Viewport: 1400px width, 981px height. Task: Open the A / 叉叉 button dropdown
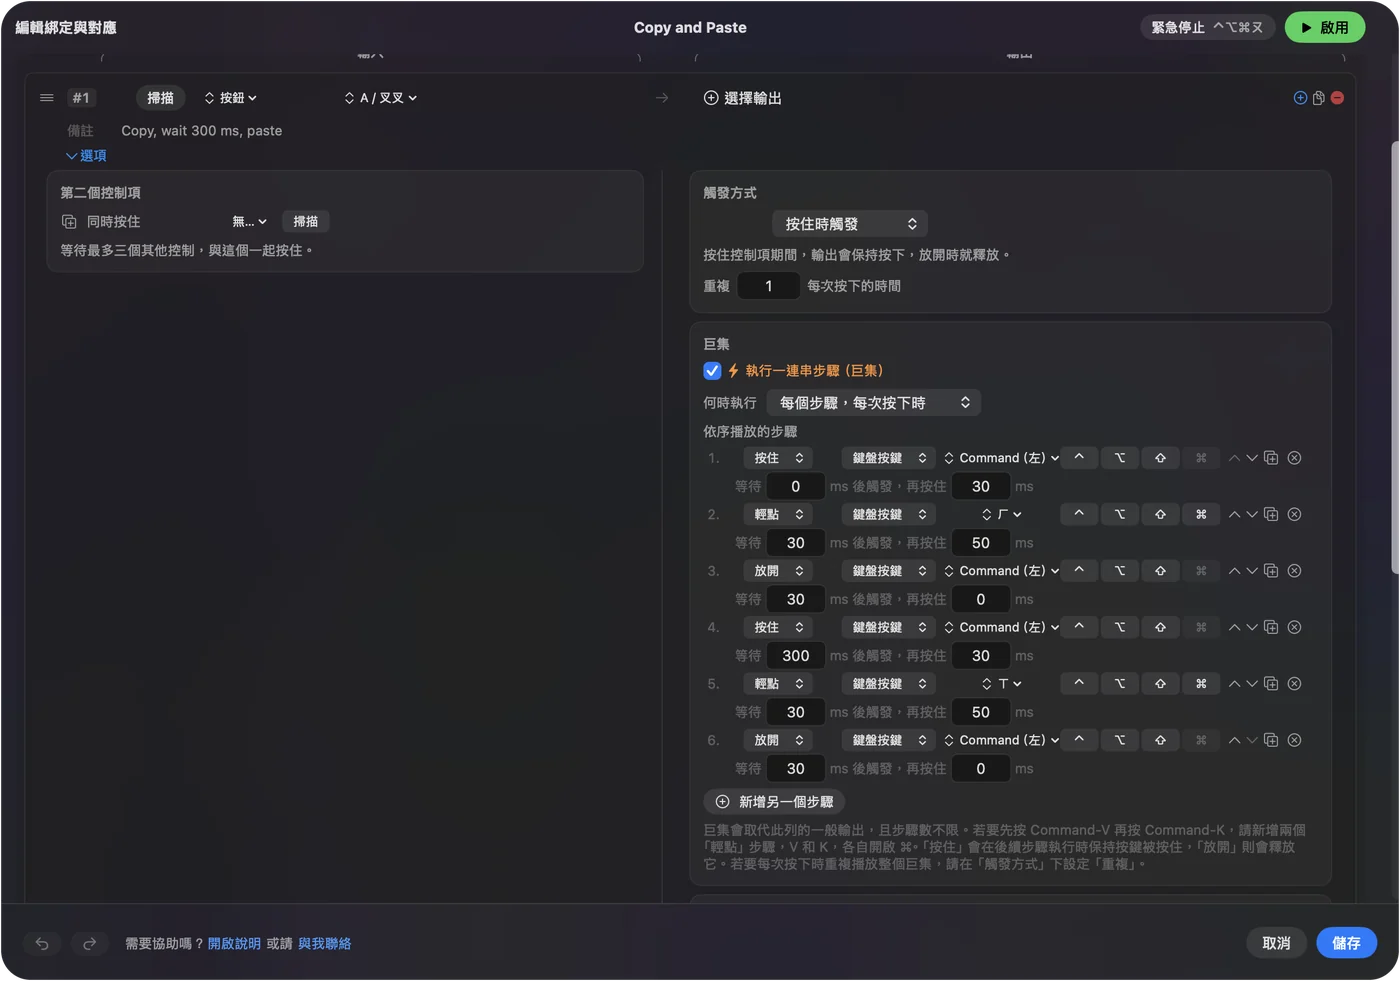[x=381, y=98]
